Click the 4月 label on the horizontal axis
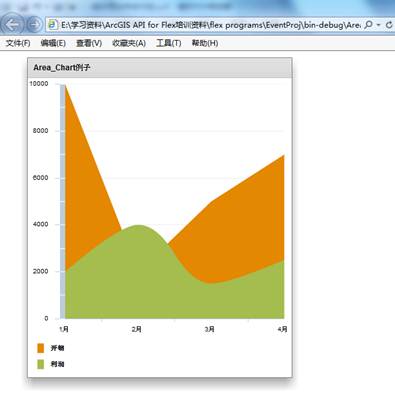Screen dimensions: 395x414 coord(282,329)
